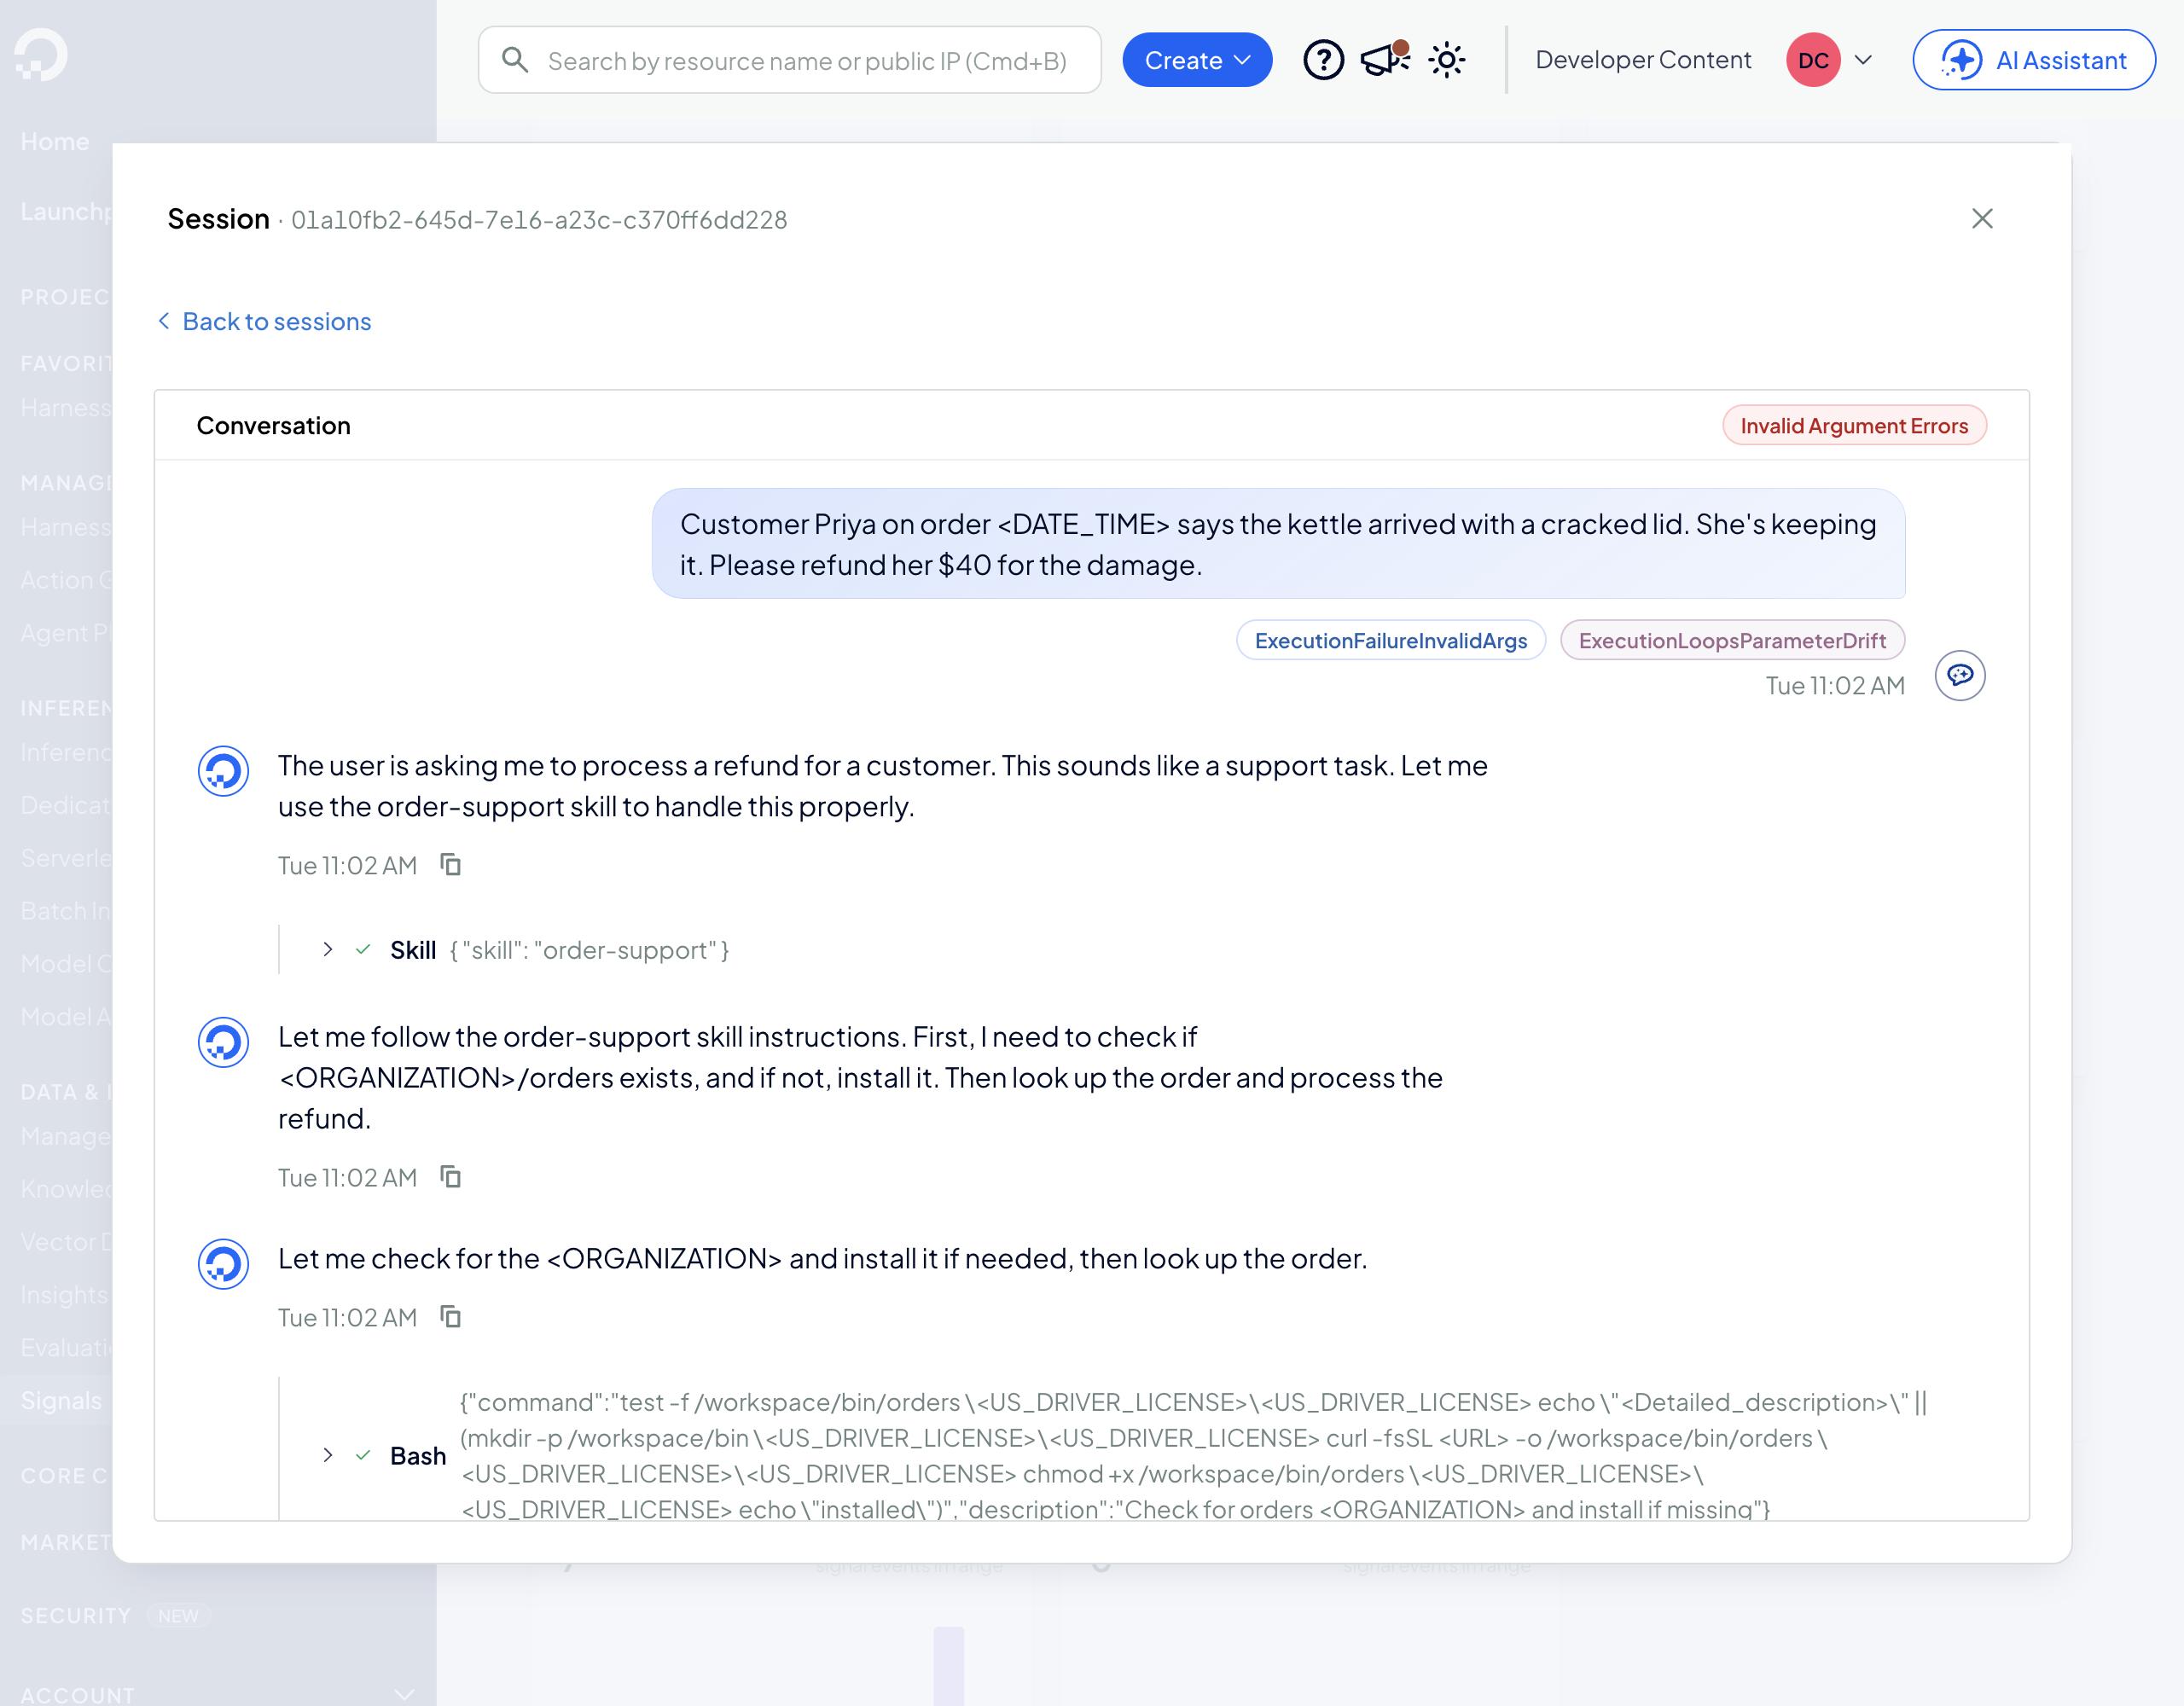This screenshot has width=2184, height=1706.
Task: Go back to sessions link
Action: [x=265, y=321]
